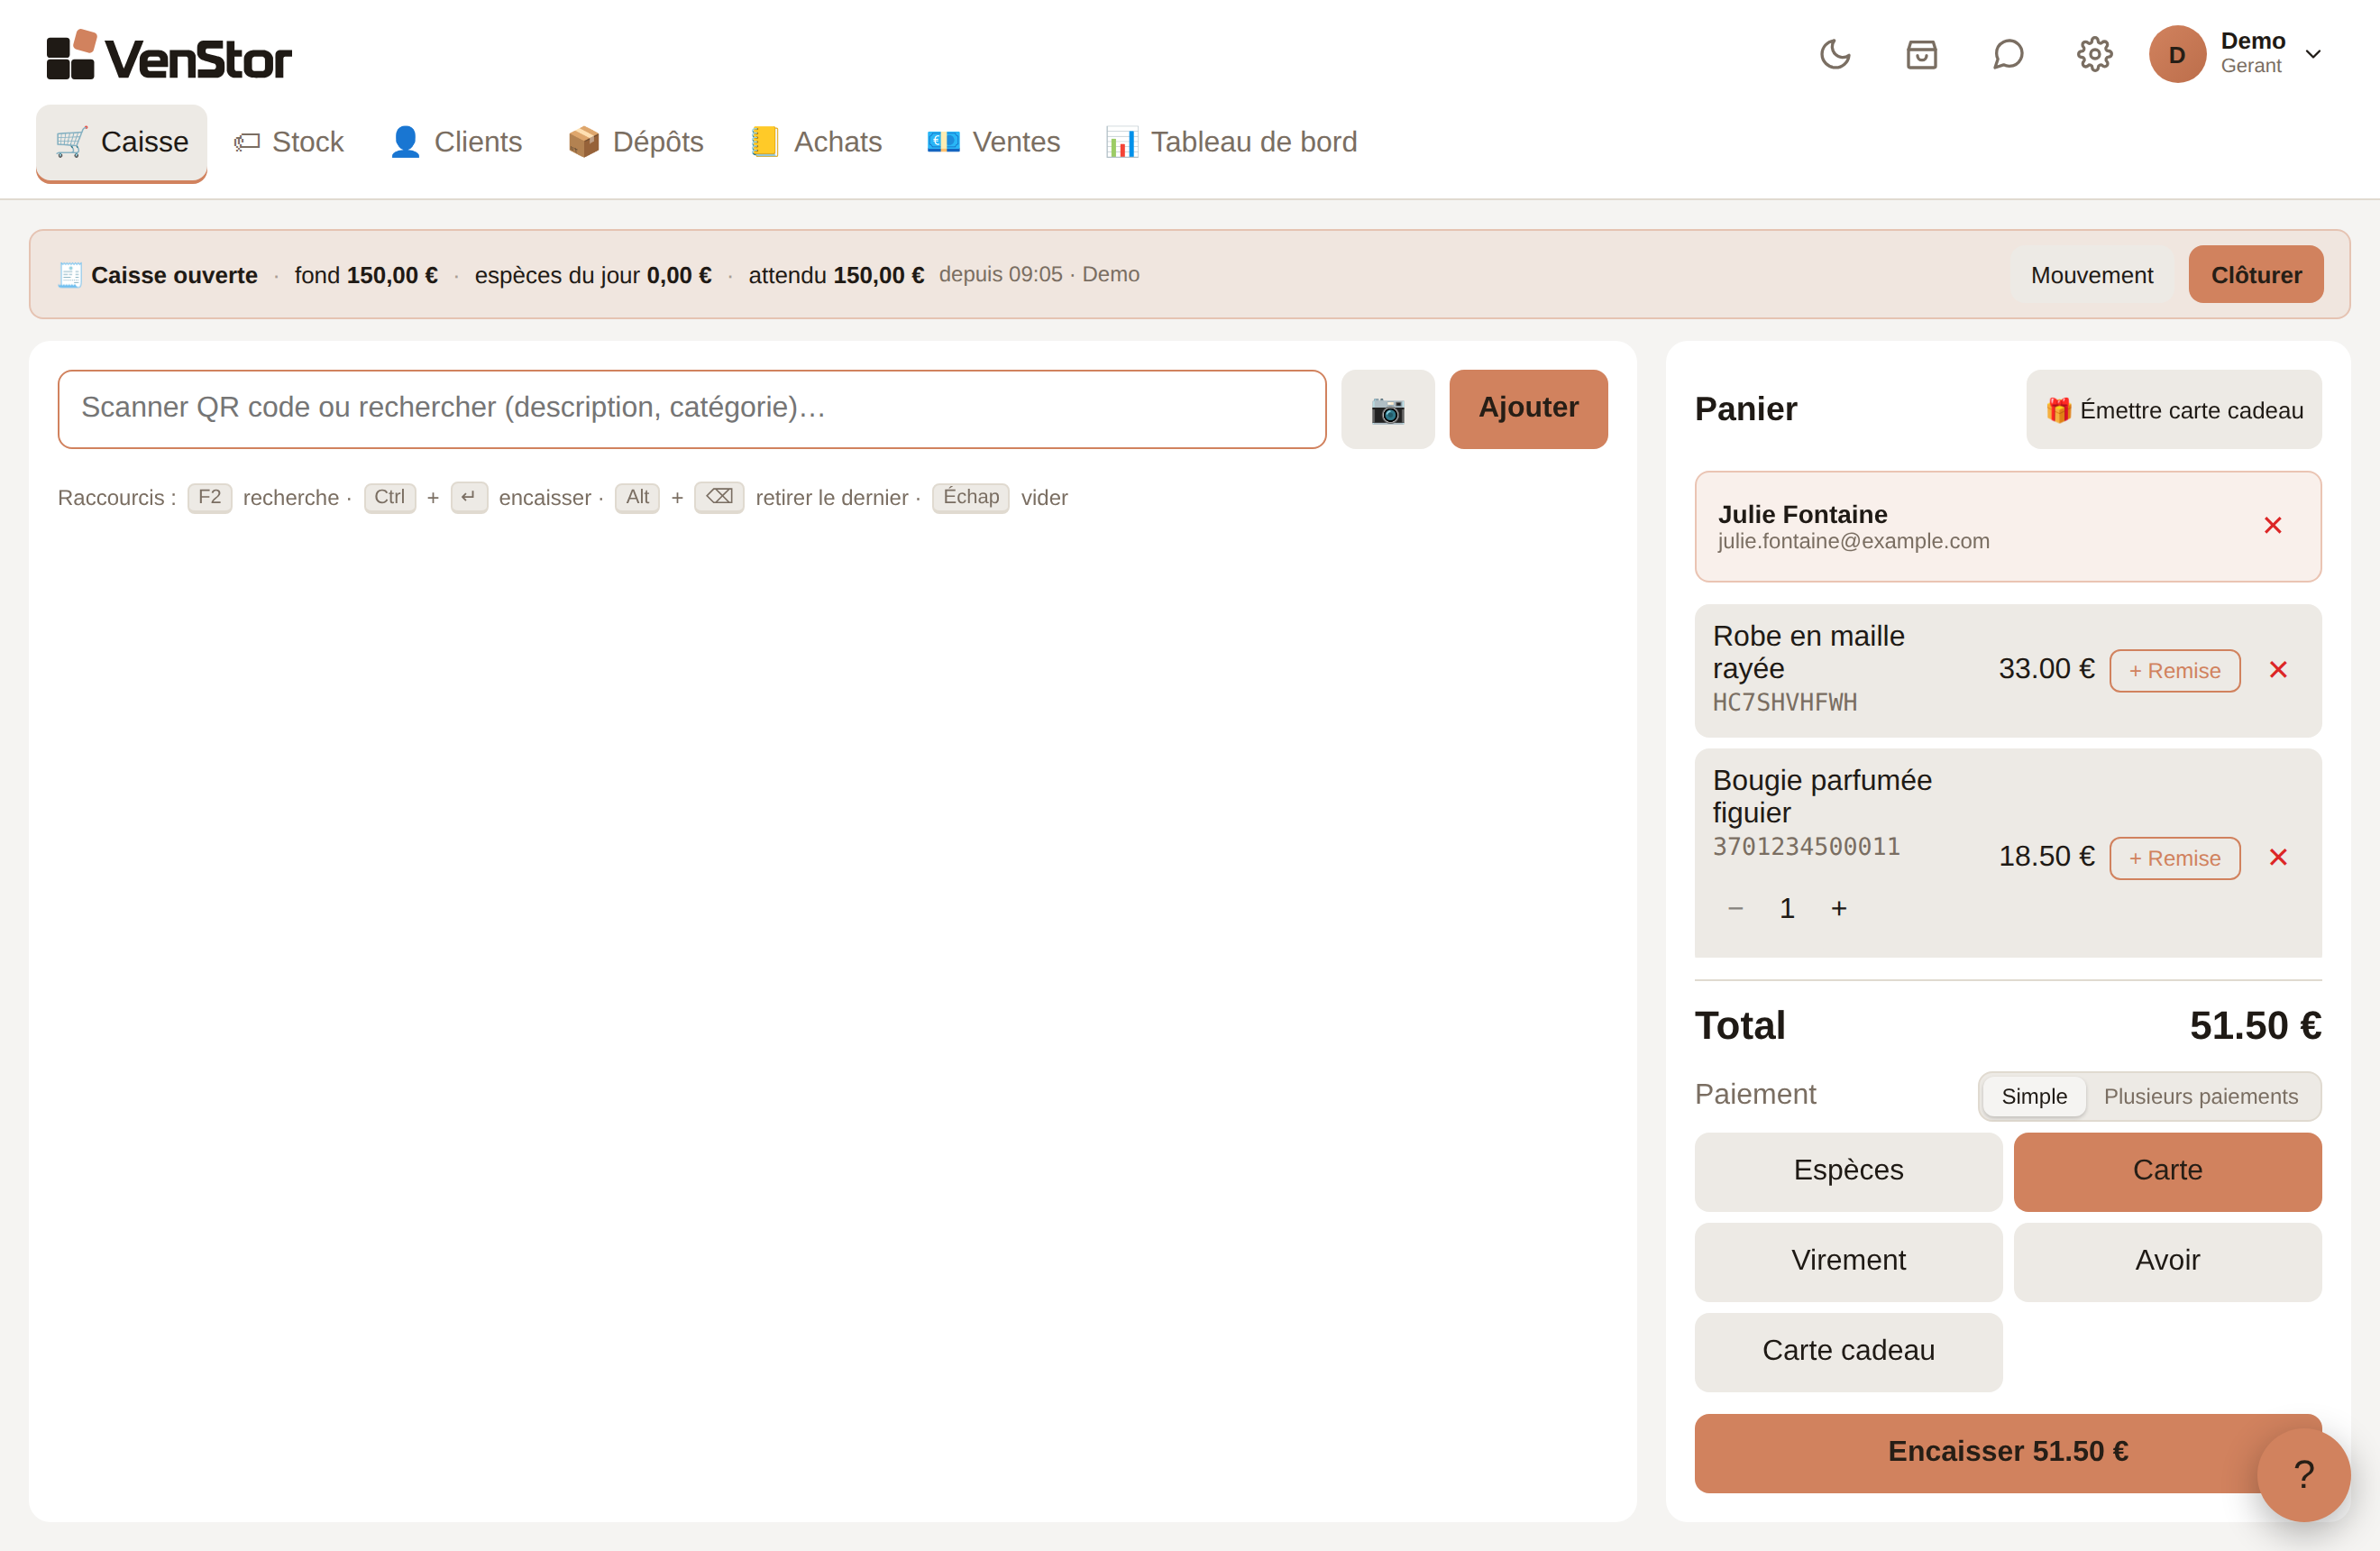This screenshot has width=2380, height=1551.
Task: Open settings gear icon
Action: pyautogui.click(x=2094, y=54)
